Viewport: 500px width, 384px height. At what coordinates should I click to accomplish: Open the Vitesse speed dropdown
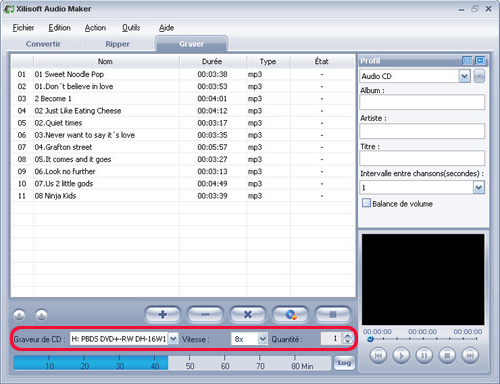pos(263,339)
